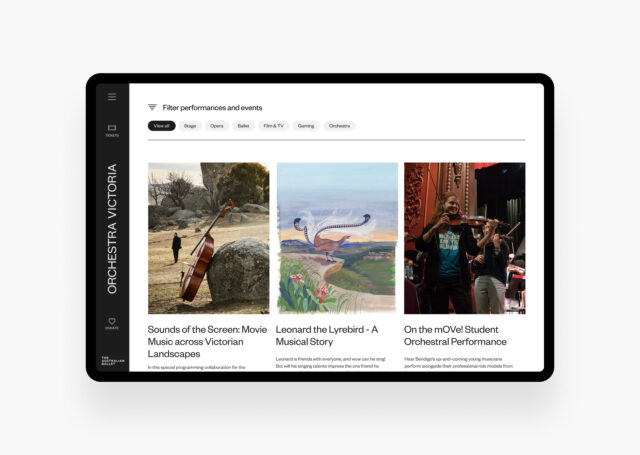Select the Orchestra filter chip
640x455 pixels.
[x=340, y=126]
